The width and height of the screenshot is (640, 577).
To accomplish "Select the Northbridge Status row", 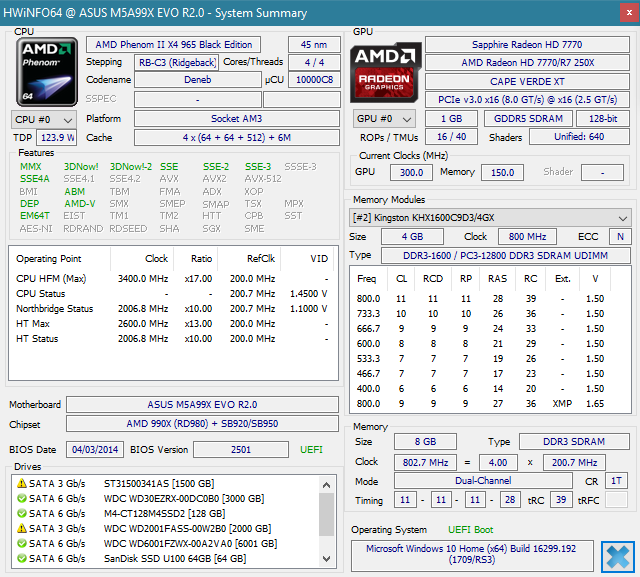I will [172, 309].
